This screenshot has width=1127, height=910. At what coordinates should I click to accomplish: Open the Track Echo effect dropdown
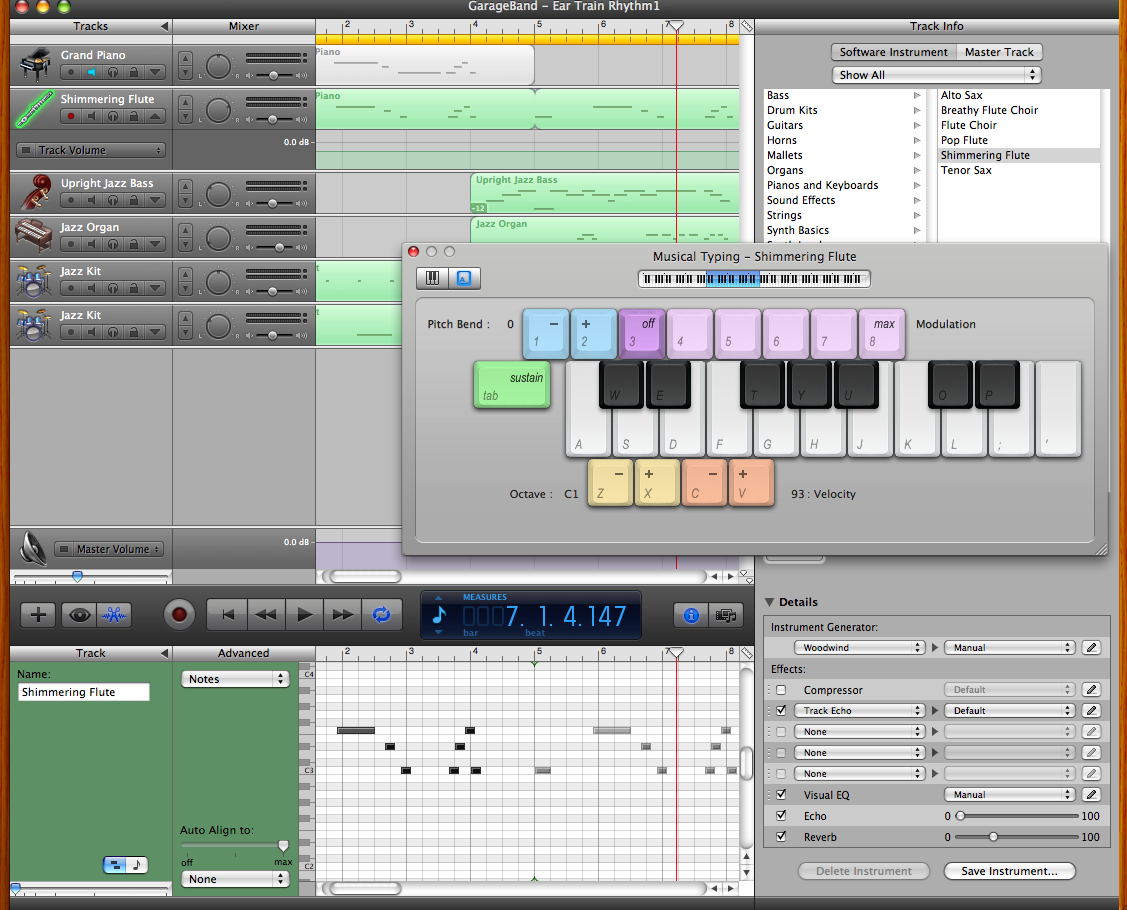point(859,710)
